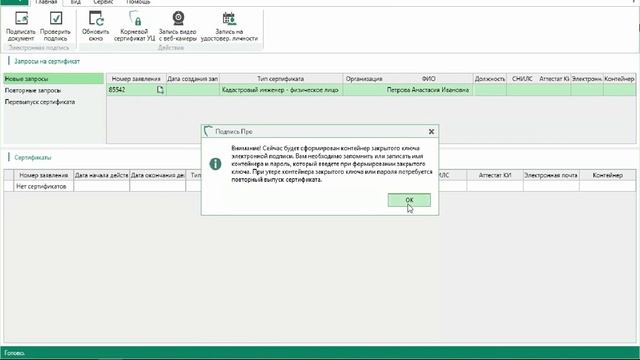Image resolution: width=640 pixels, height=360 pixels.
Task: Click the info icon in the dialog
Action: tap(215, 164)
